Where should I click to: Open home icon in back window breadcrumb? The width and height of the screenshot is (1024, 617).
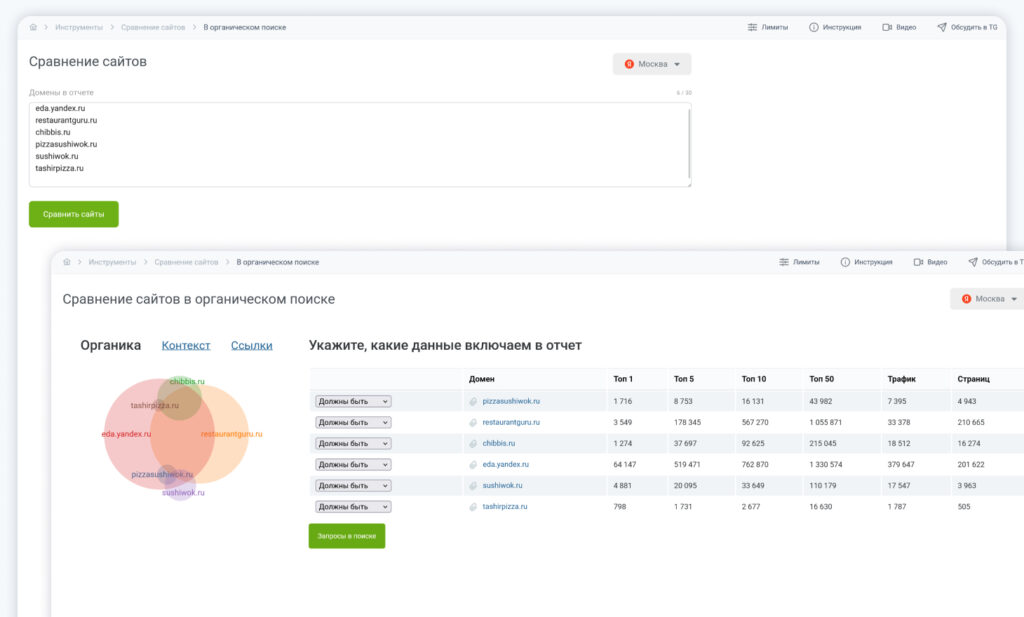tap(33, 27)
